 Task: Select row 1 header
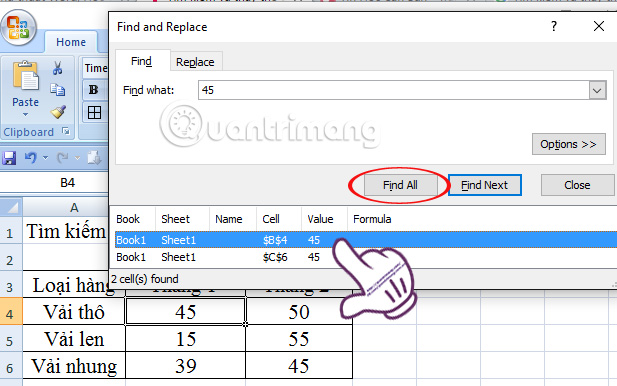coord(11,232)
